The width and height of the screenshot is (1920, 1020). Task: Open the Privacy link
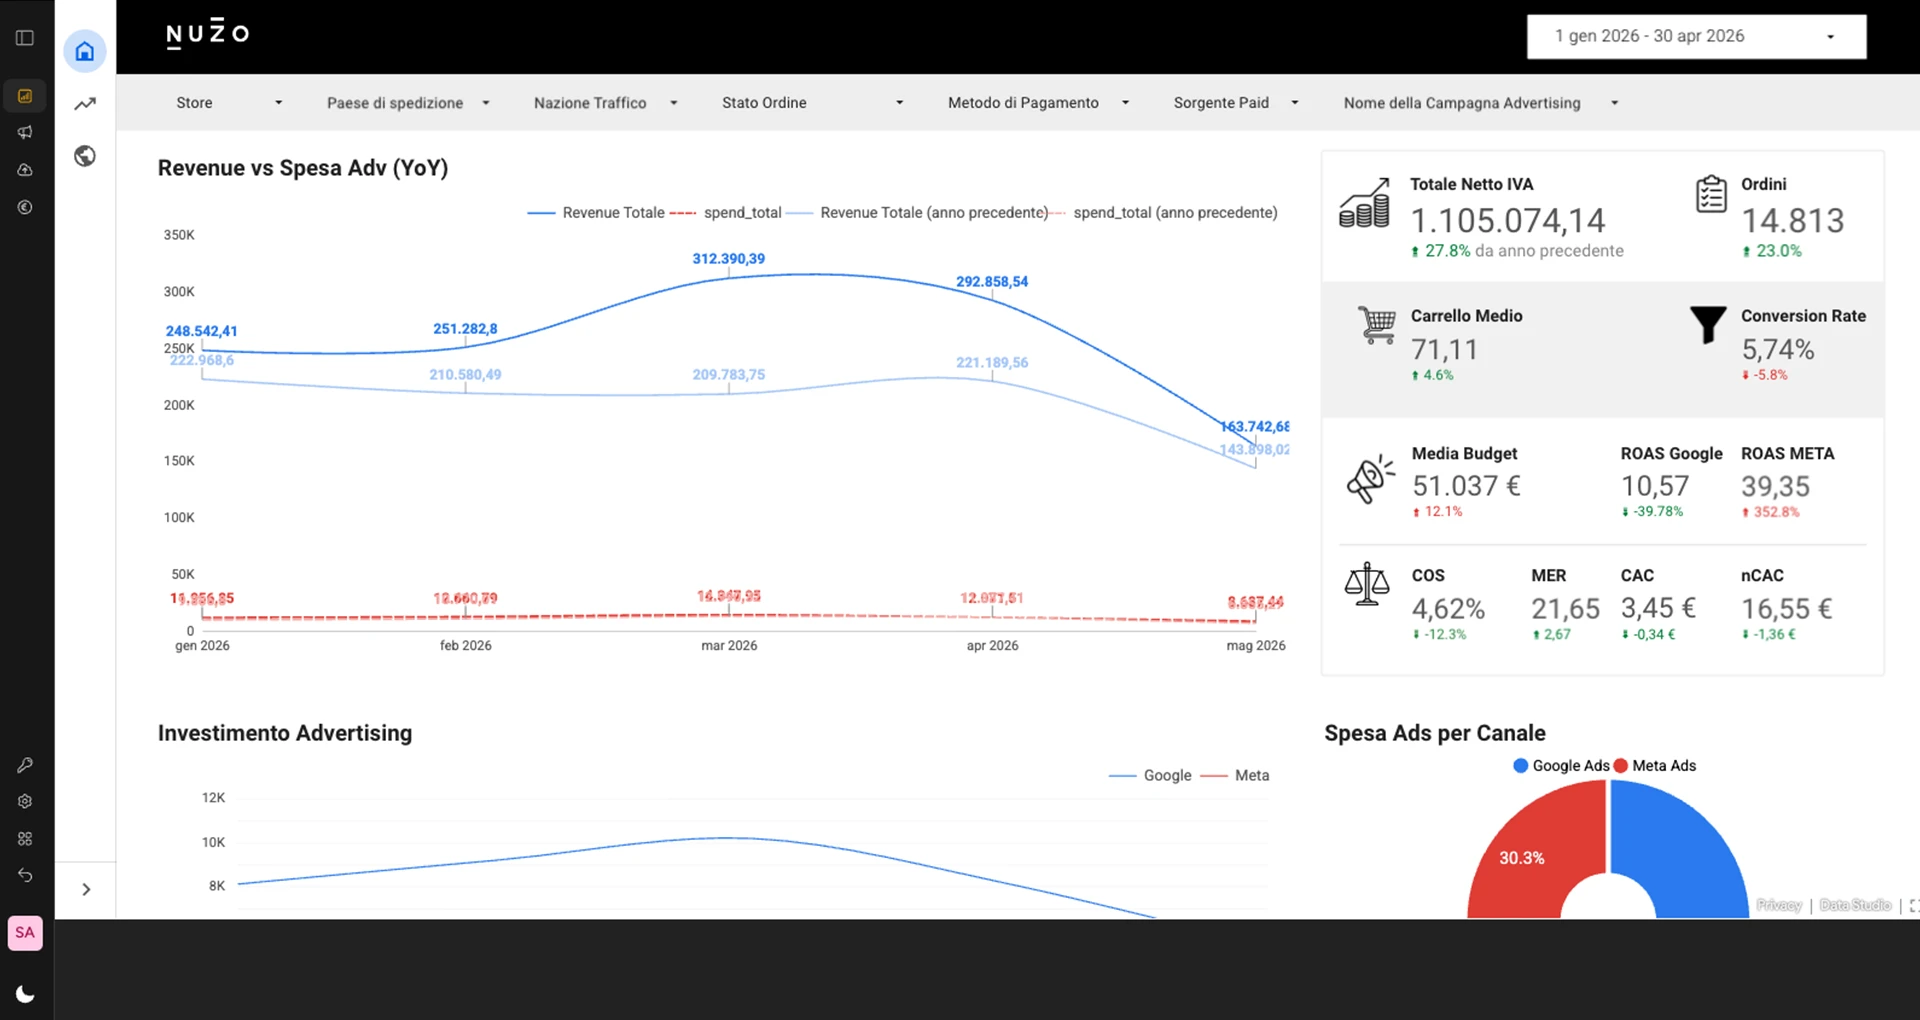point(1779,905)
